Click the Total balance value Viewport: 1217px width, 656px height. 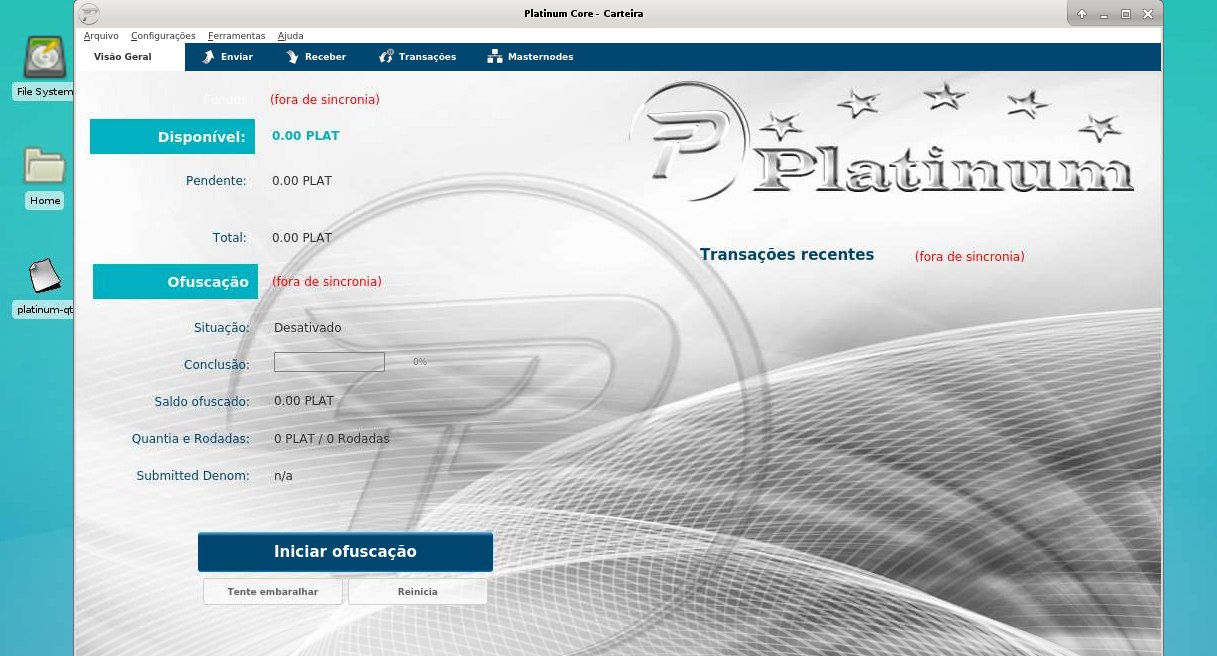coord(302,238)
